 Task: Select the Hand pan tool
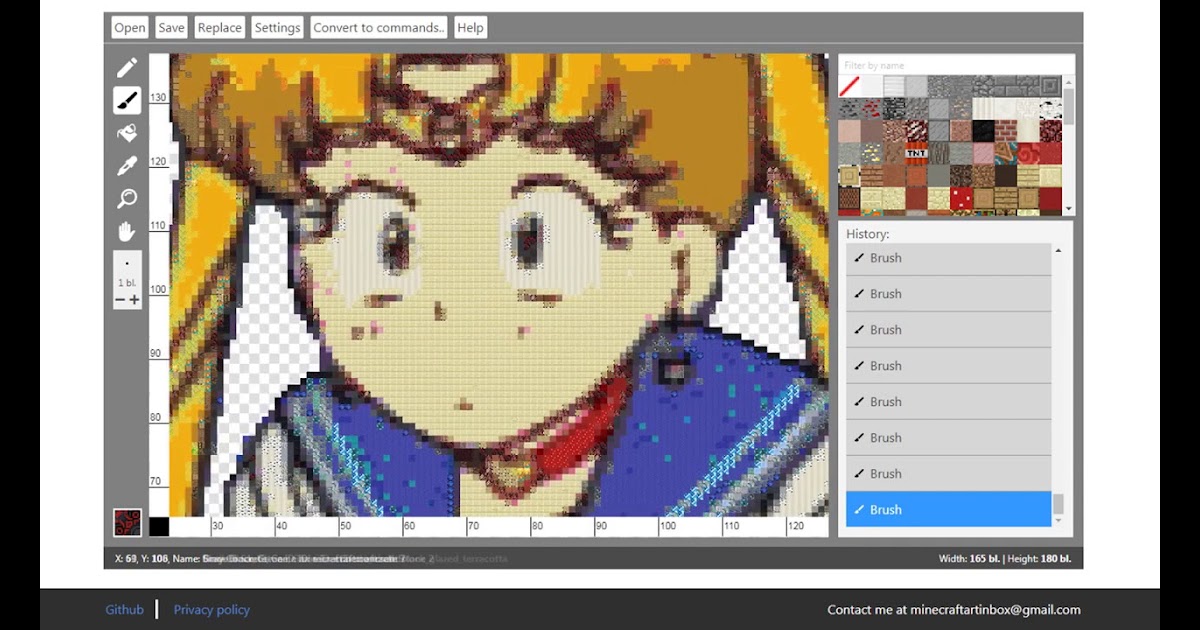click(x=127, y=231)
